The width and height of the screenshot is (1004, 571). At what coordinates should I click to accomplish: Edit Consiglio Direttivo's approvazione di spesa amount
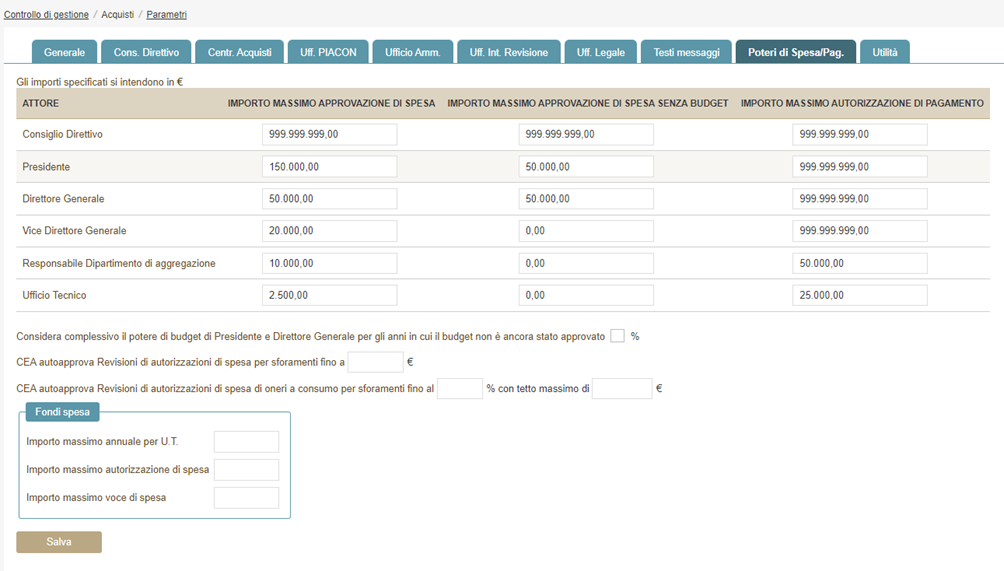[329, 135]
